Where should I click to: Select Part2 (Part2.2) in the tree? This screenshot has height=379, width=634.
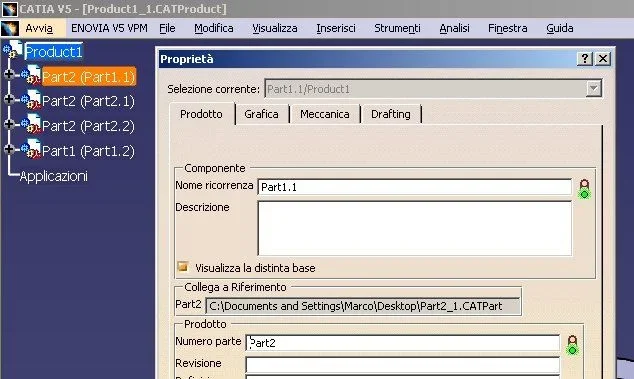tap(89, 126)
